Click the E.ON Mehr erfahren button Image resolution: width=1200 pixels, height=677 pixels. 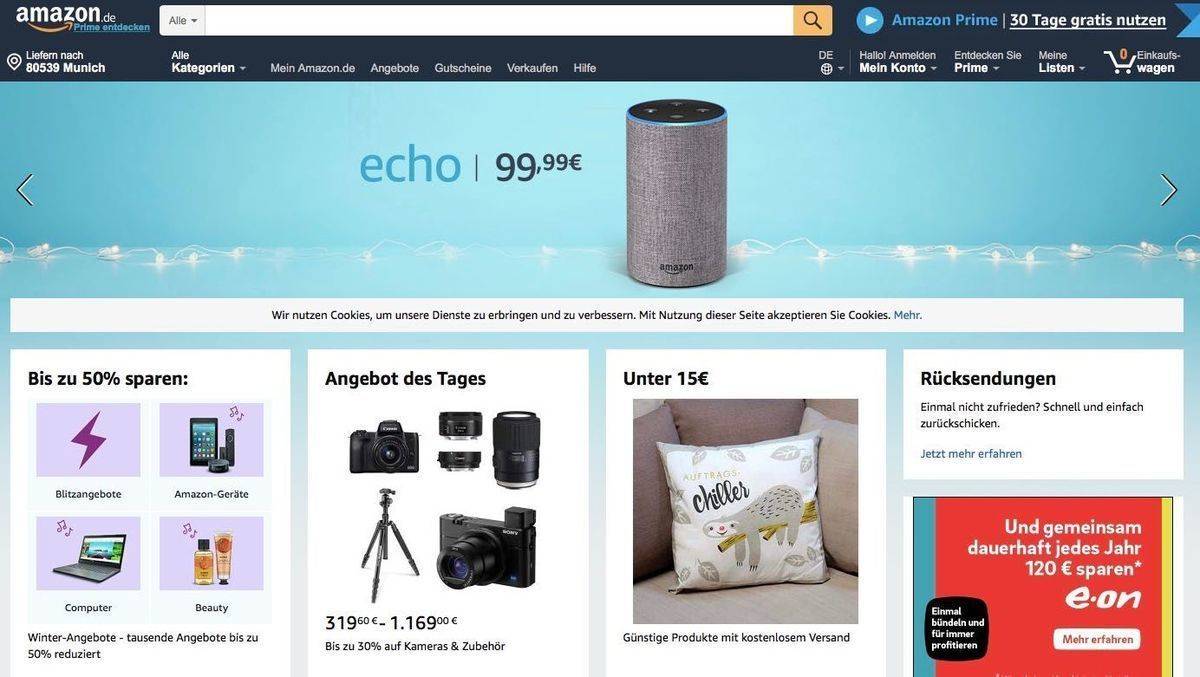(1097, 639)
